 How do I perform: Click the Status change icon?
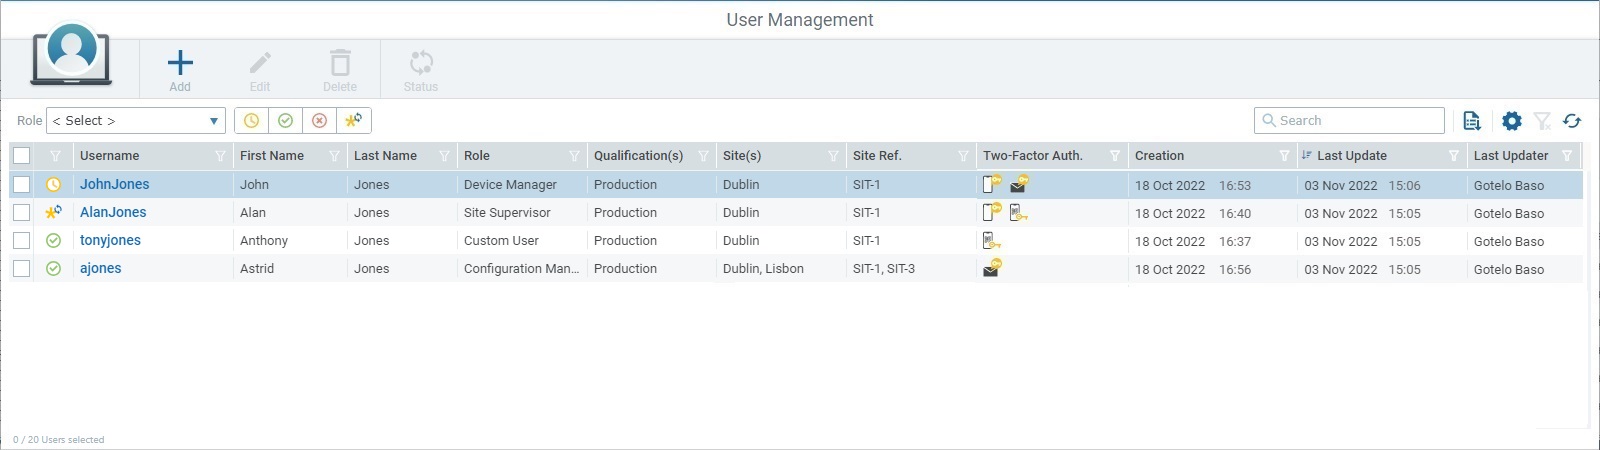pyautogui.click(x=421, y=63)
